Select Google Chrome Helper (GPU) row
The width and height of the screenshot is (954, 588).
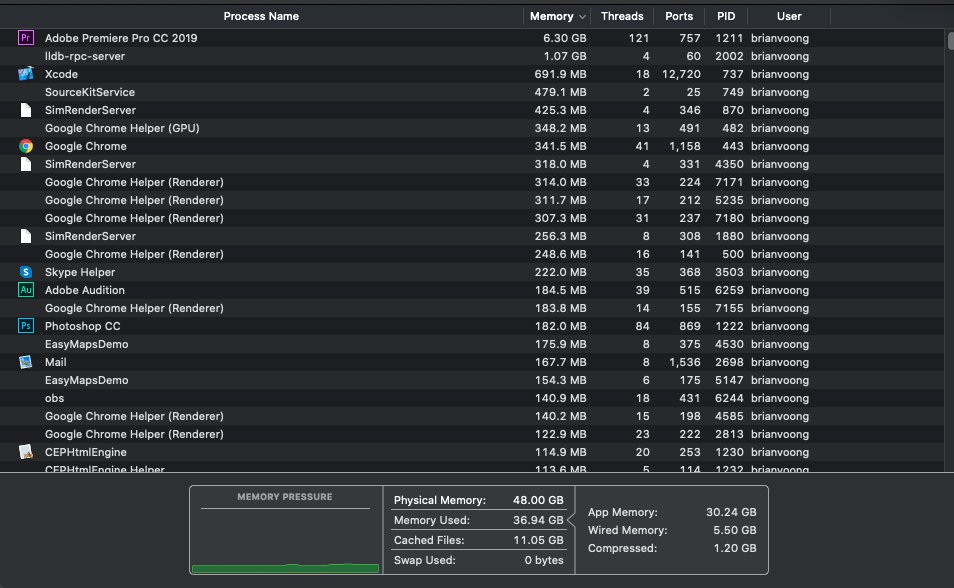click(x=472, y=128)
